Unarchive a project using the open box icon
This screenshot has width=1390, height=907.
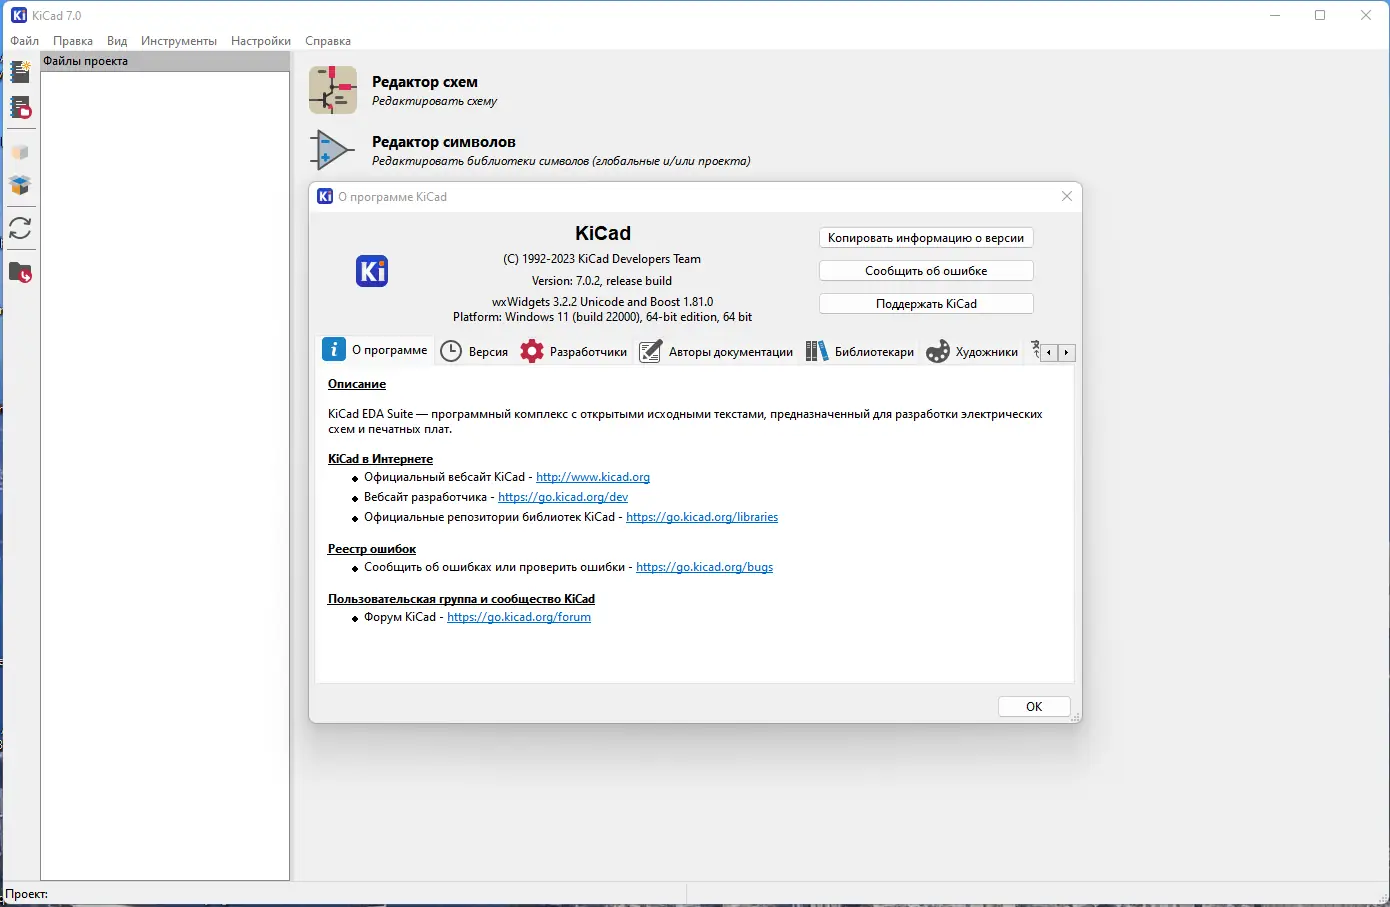20,185
